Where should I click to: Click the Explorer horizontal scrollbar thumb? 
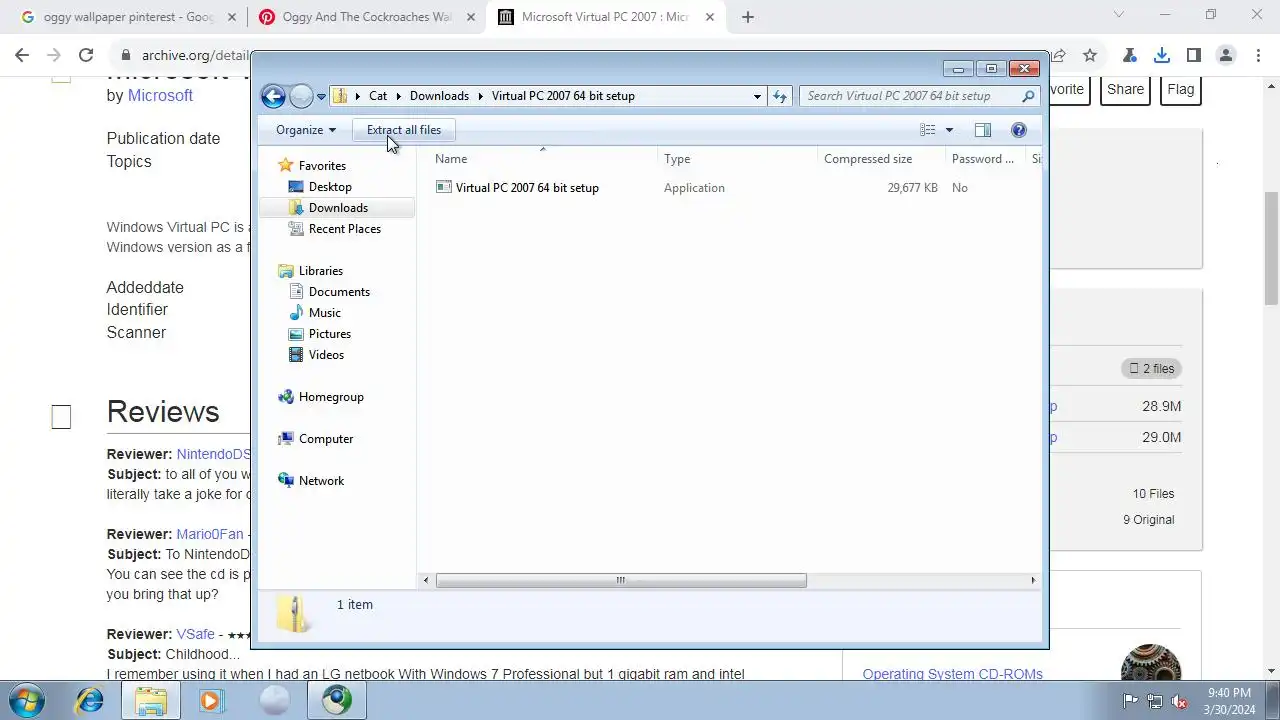click(x=621, y=580)
